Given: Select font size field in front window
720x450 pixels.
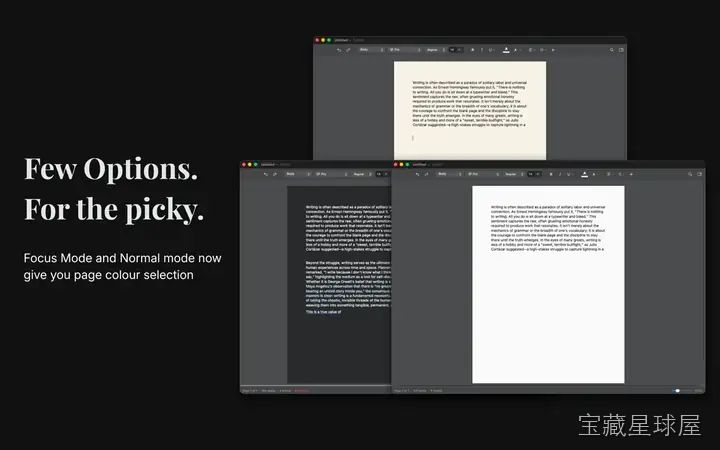Looking at the screenshot, I should click(531, 174).
